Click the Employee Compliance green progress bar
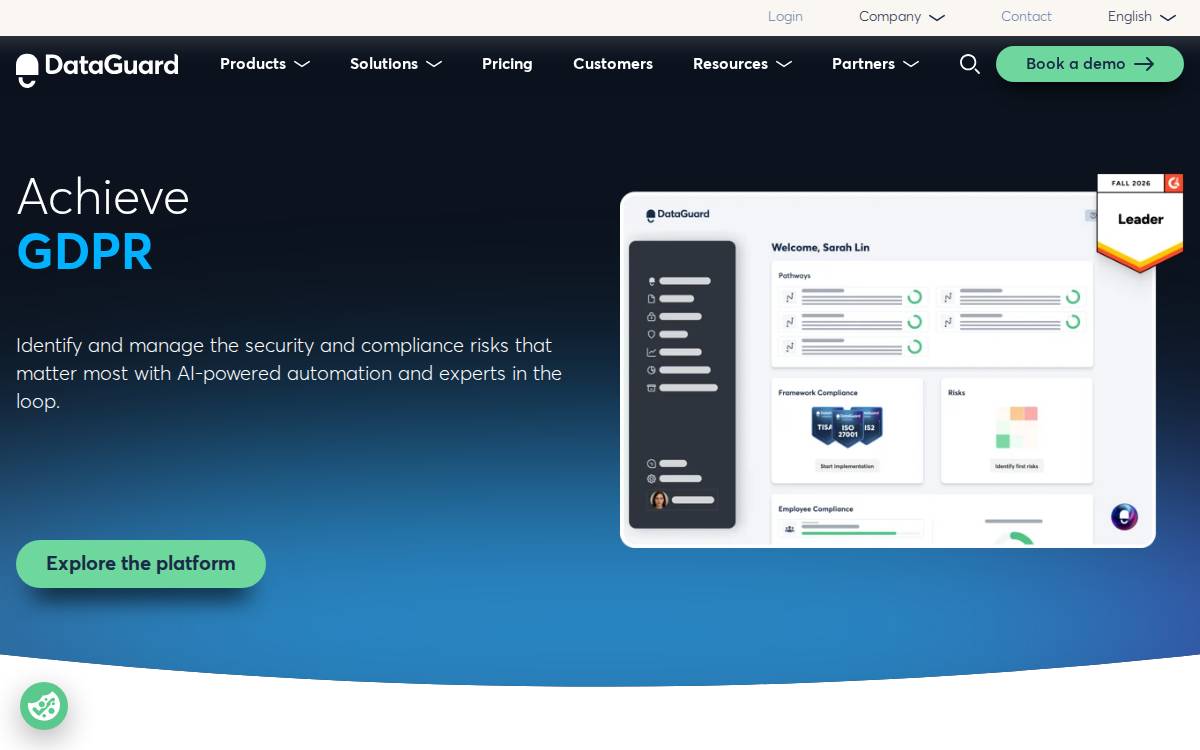The image size is (1200, 750). 848,533
